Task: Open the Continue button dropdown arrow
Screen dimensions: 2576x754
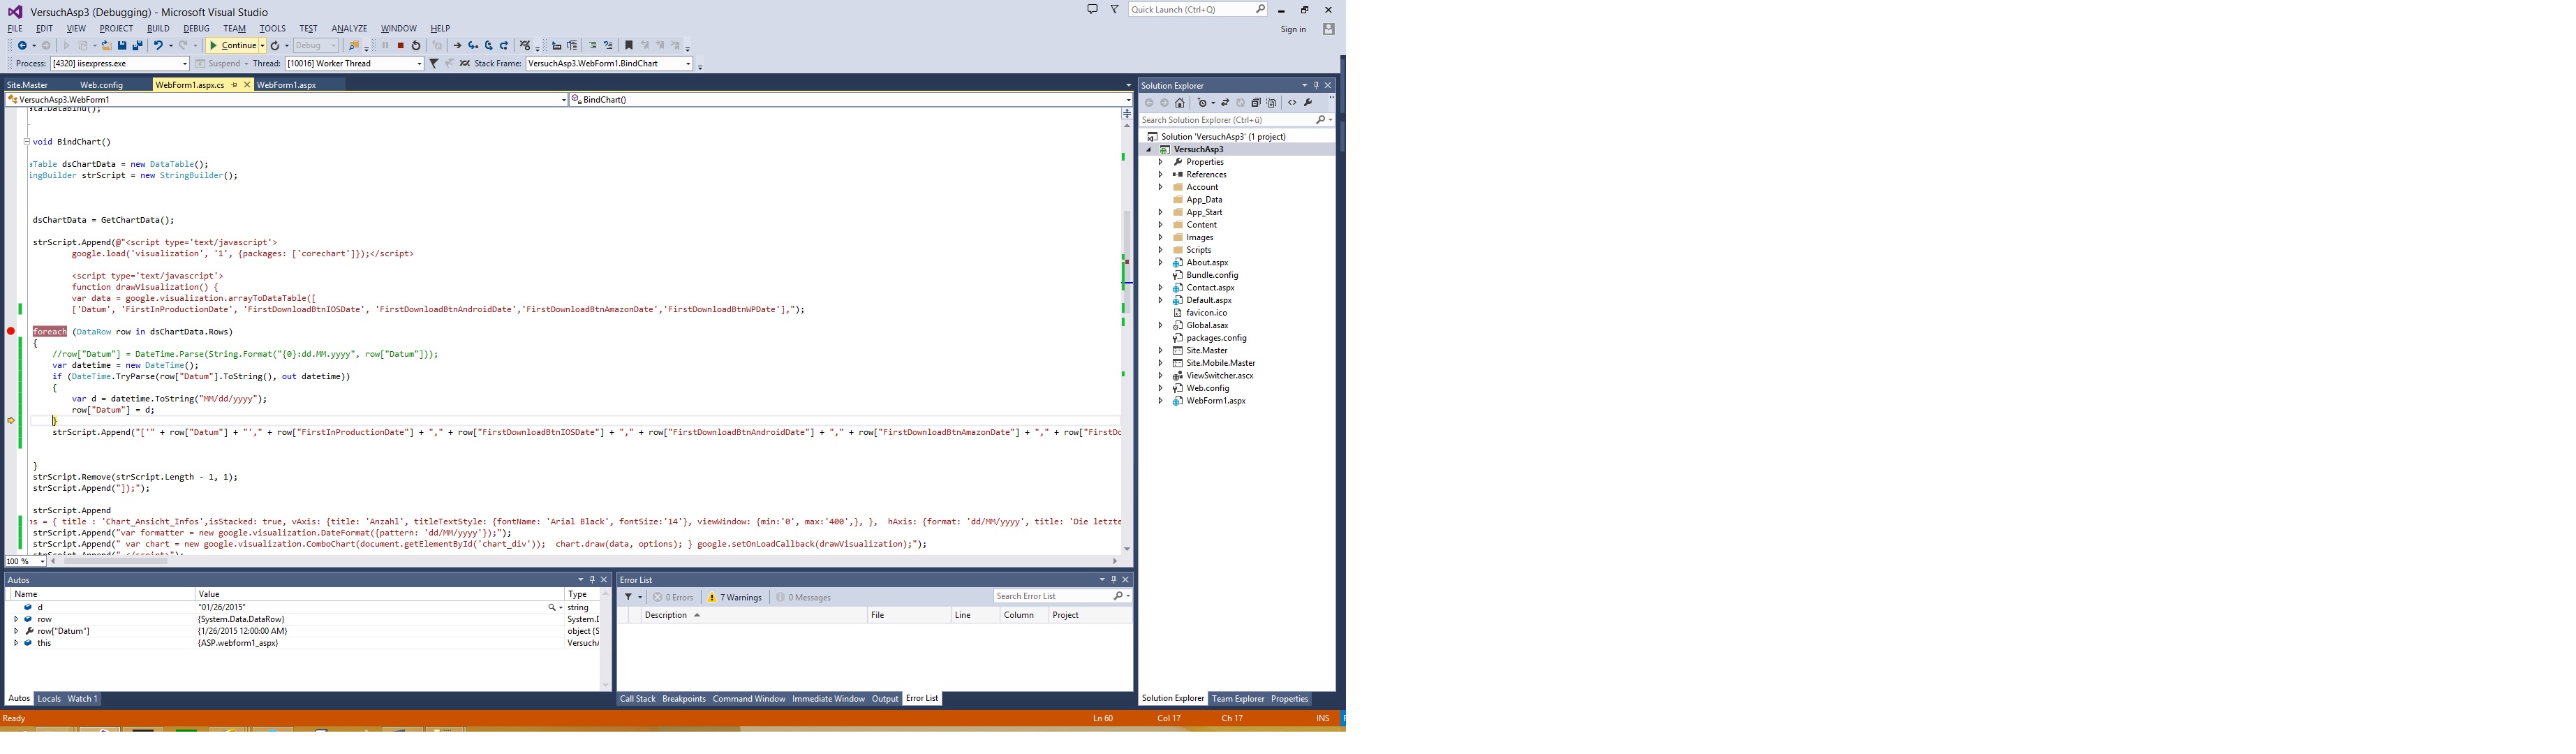Action: (x=263, y=46)
